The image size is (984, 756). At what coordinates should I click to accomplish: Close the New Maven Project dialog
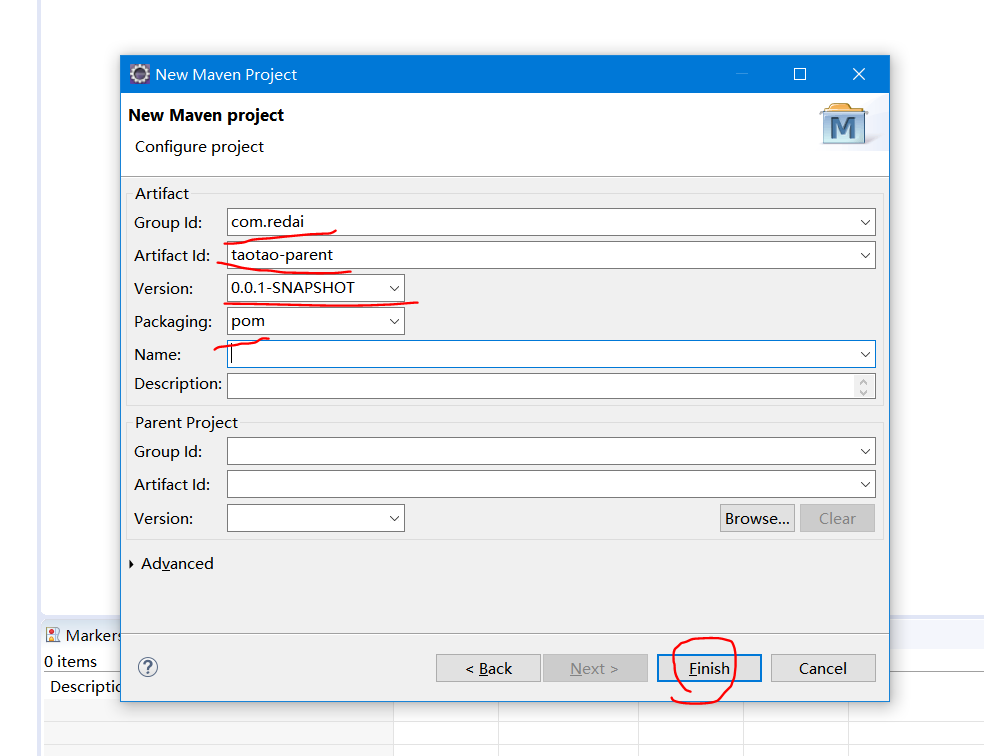(858, 74)
